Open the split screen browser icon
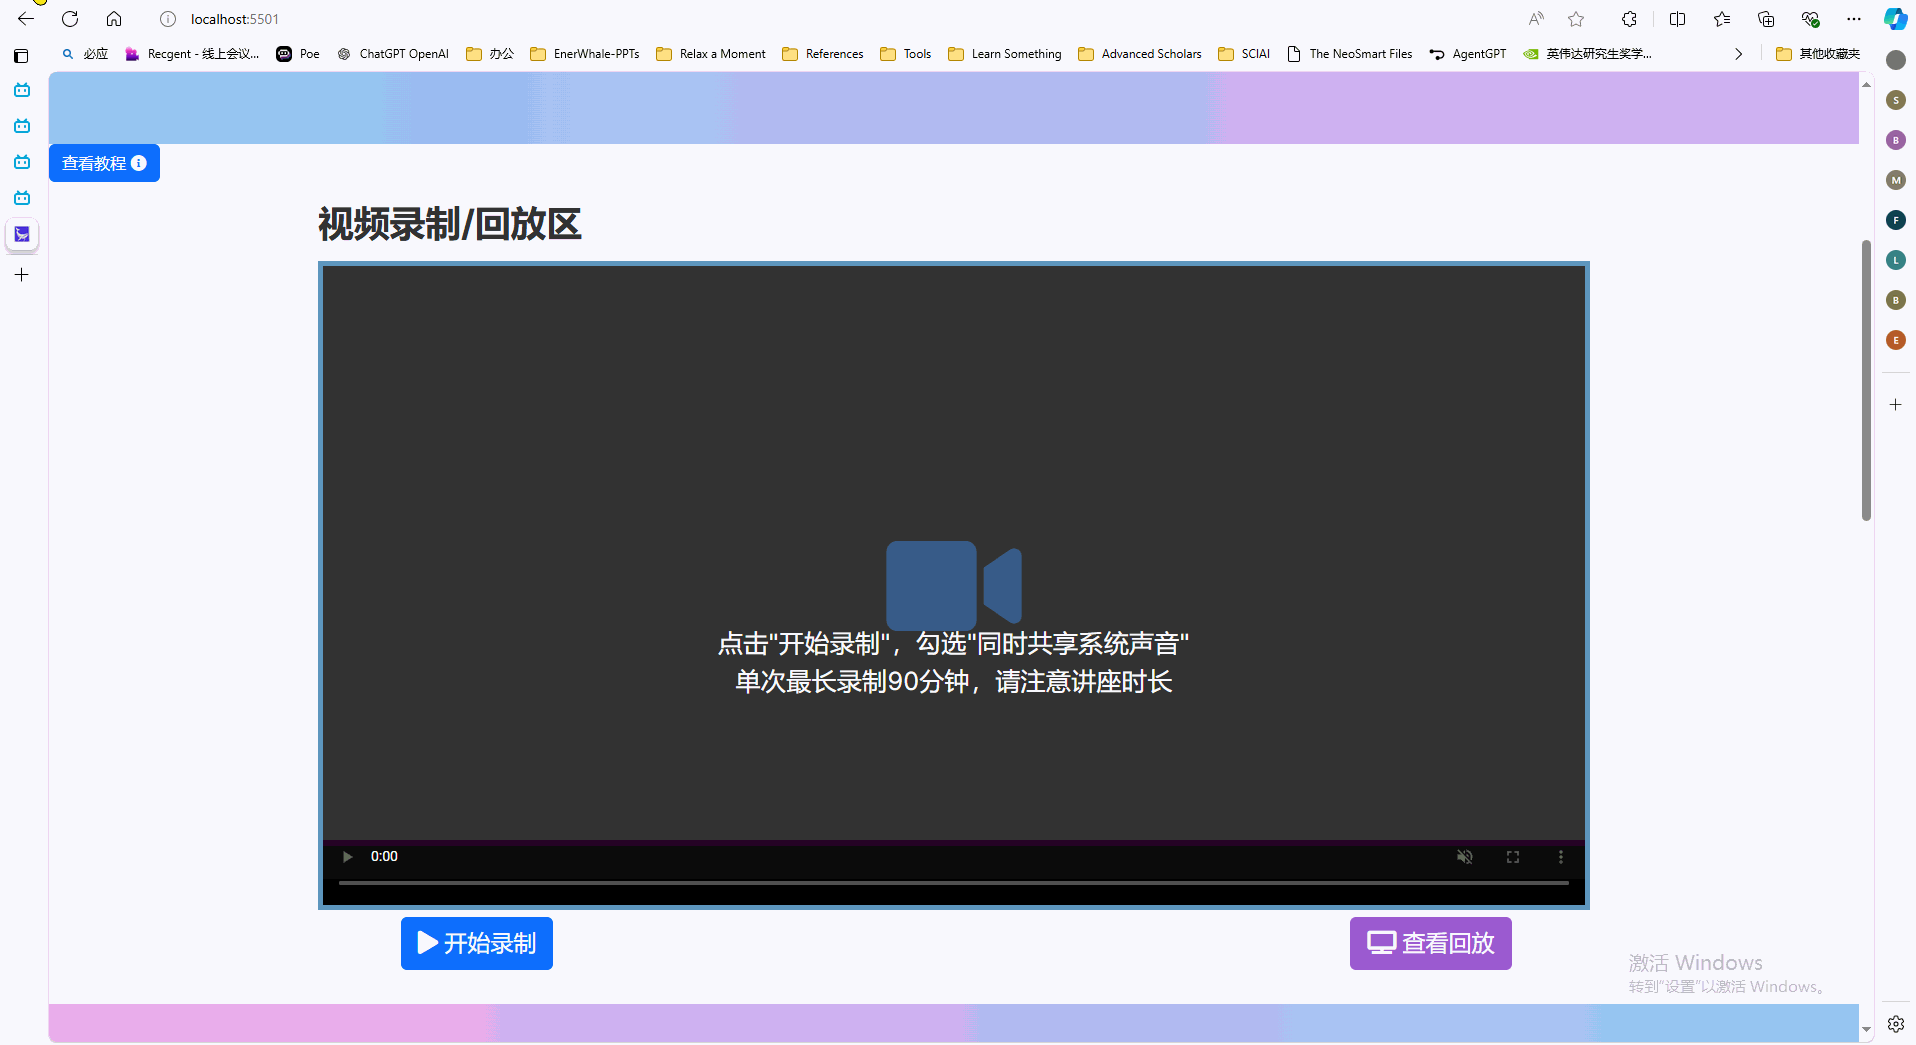 (x=1678, y=18)
